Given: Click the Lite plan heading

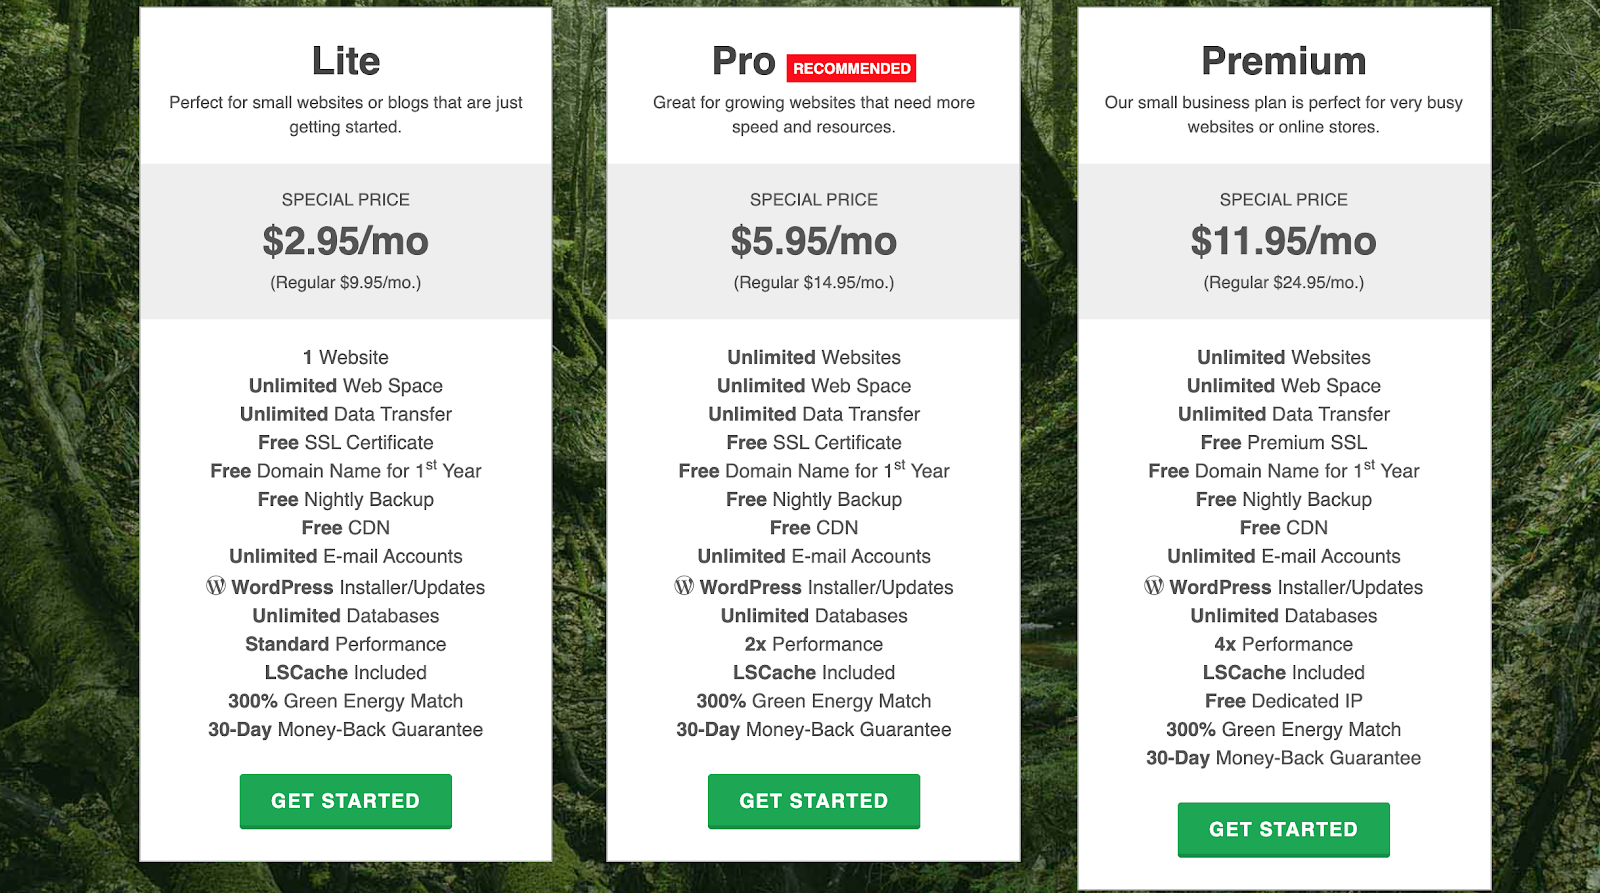Looking at the screenshot, I should coord(346,61).
